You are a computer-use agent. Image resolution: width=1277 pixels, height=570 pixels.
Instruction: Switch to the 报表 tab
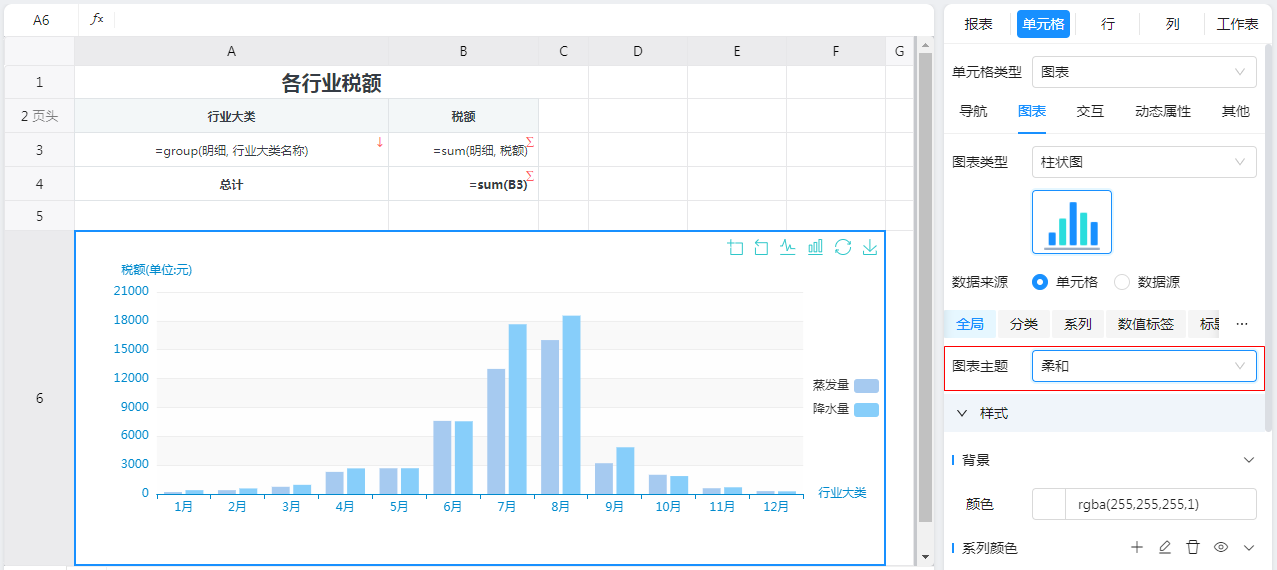tap(978, 24)
